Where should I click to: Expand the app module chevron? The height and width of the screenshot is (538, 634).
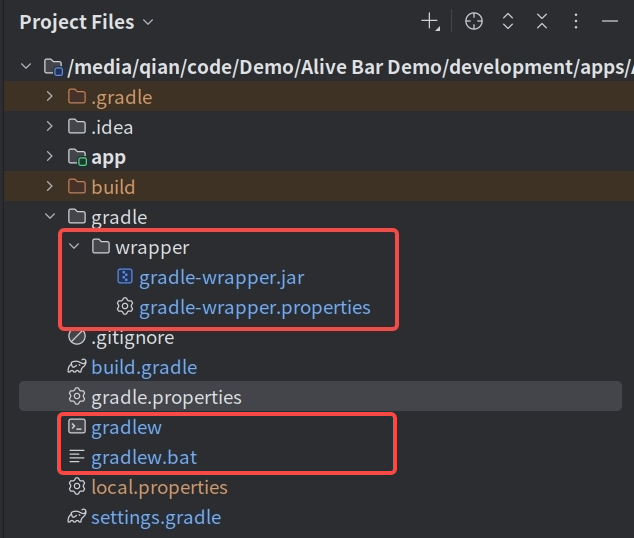tap(50, 156)
